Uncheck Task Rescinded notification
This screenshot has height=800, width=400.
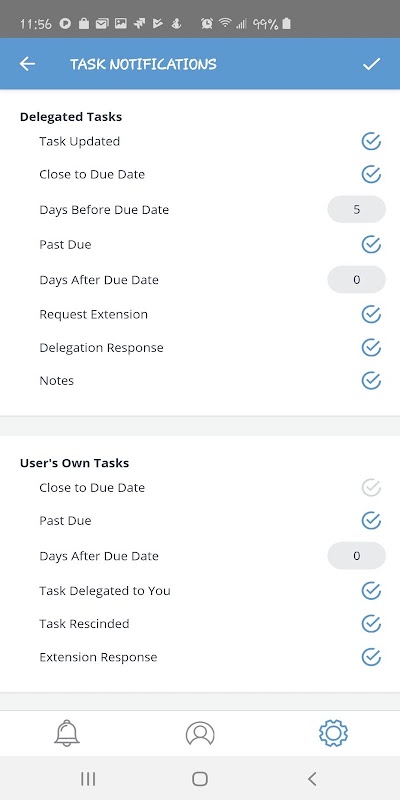click(x=371, y=623)
